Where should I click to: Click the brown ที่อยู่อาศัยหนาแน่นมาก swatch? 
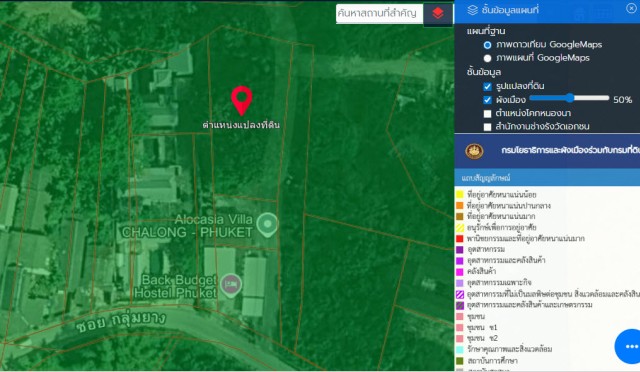tap(460, 216)
